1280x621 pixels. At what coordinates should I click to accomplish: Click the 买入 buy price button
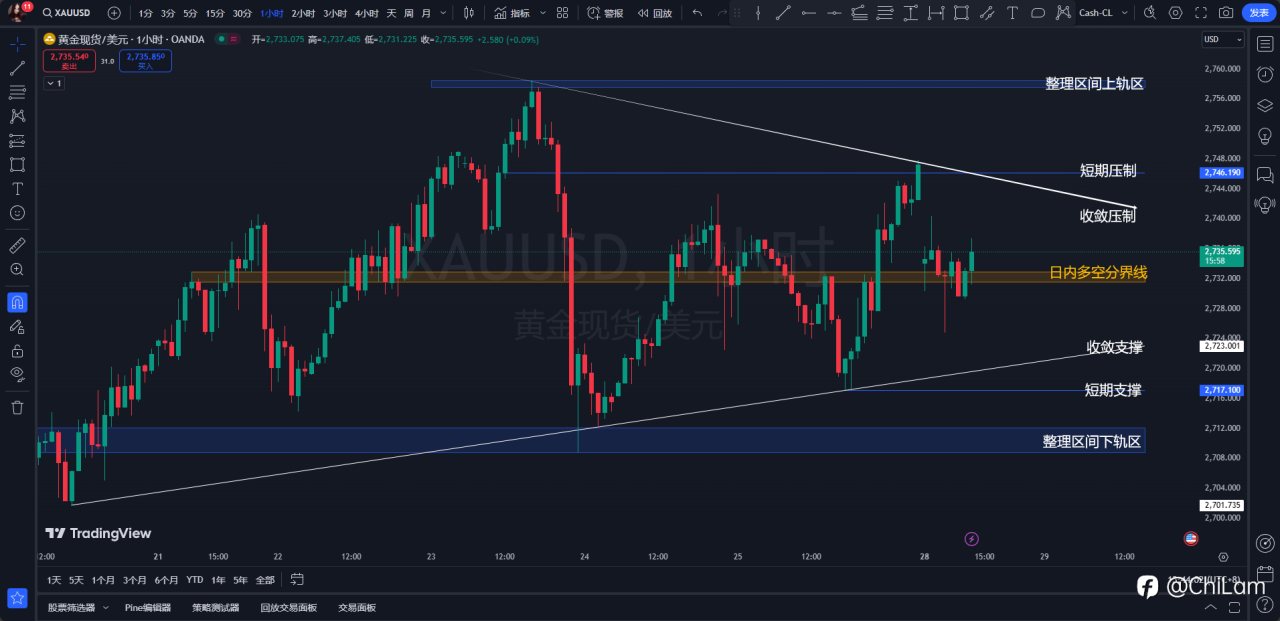pos(149,61)
